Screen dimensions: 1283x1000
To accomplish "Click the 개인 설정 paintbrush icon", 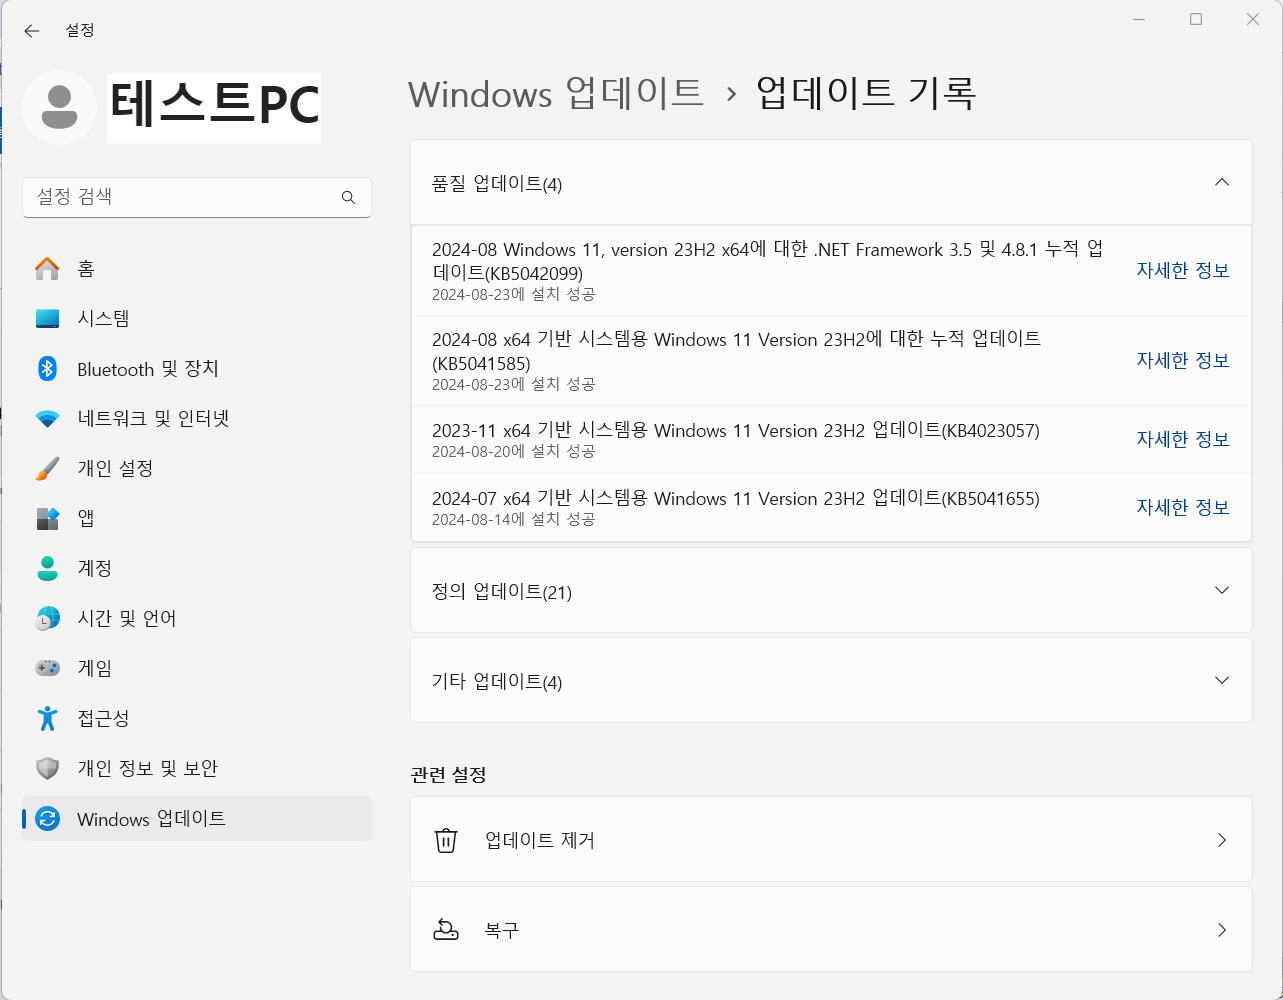I will coord(47,468).
